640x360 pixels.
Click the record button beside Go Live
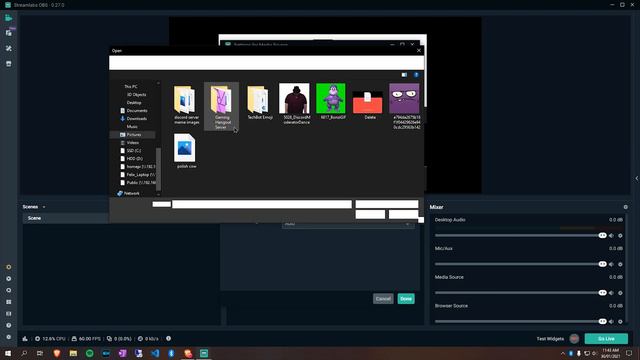click(x=574, y=339)
